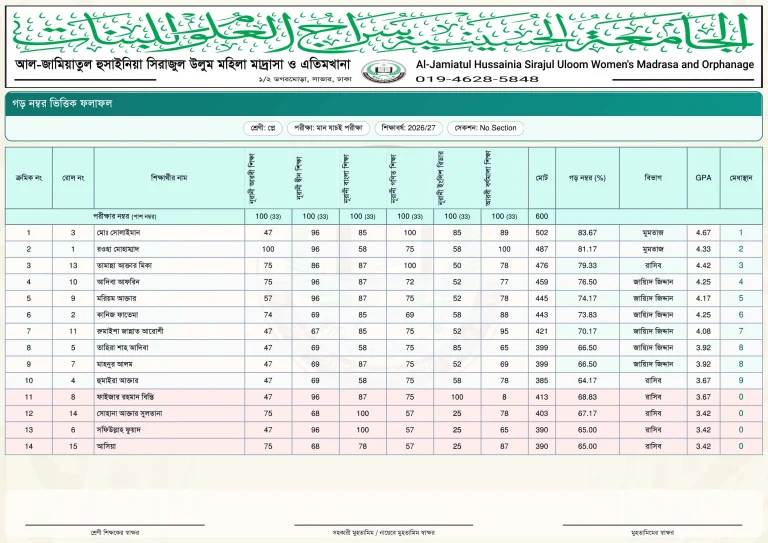Click the 'বিভাগ' column header
This screenshot has width=768, height=543.
(653, 178)
